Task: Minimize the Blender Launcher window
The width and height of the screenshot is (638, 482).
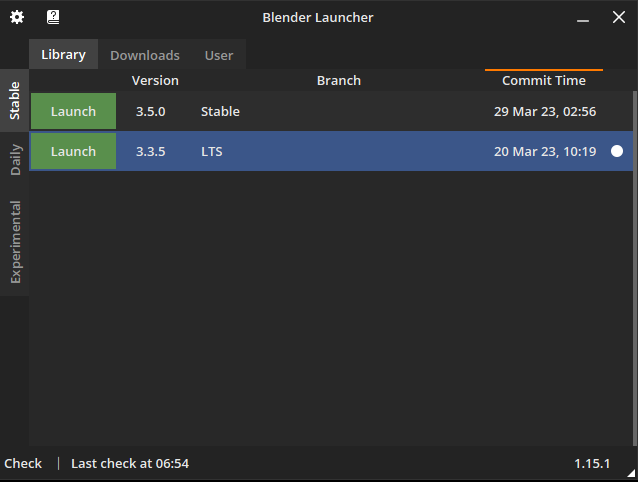Action: [x=582, y=17]
